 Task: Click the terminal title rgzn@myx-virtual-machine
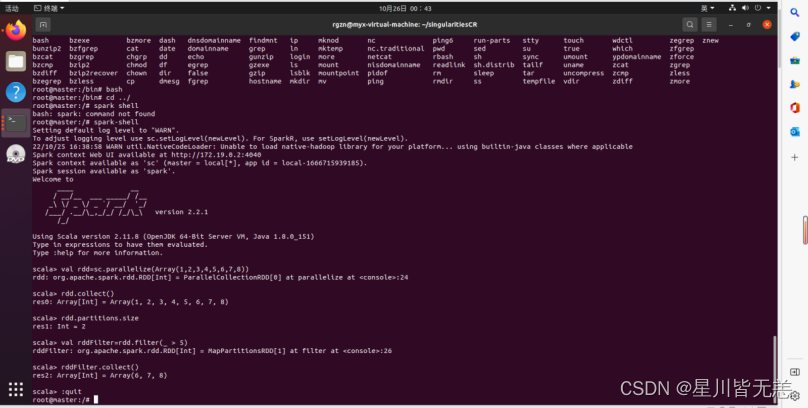(405, 24)
